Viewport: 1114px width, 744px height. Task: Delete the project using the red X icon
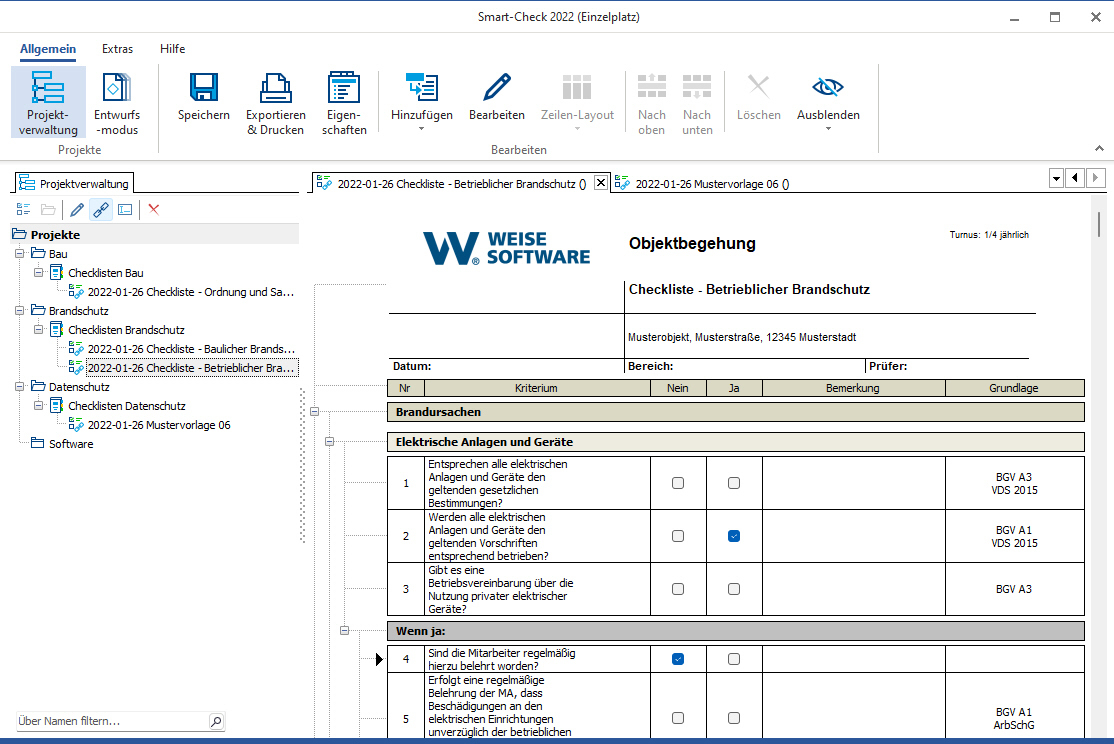(x=152, y=210)
